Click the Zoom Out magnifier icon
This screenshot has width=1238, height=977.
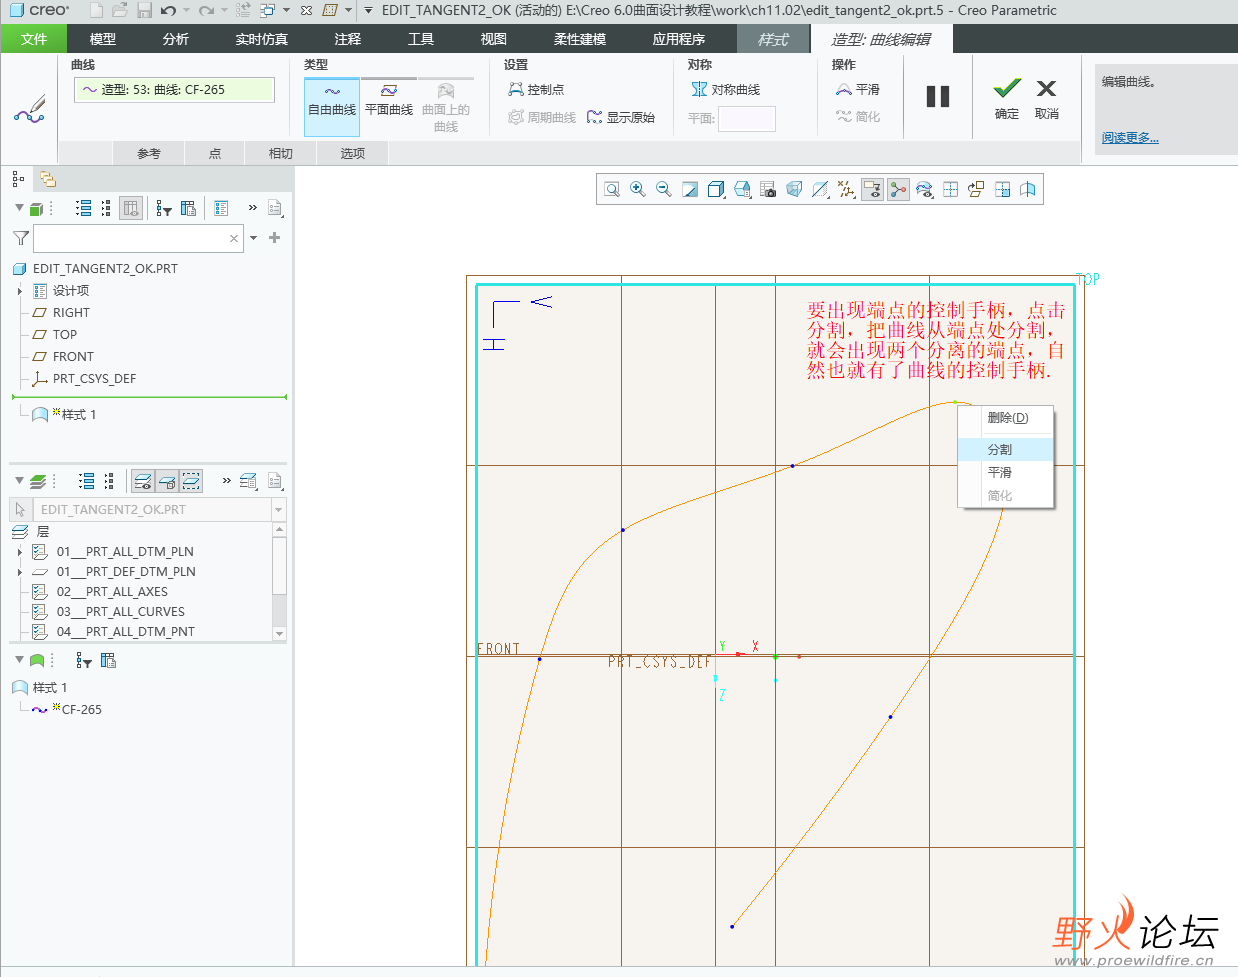point(664,189)
